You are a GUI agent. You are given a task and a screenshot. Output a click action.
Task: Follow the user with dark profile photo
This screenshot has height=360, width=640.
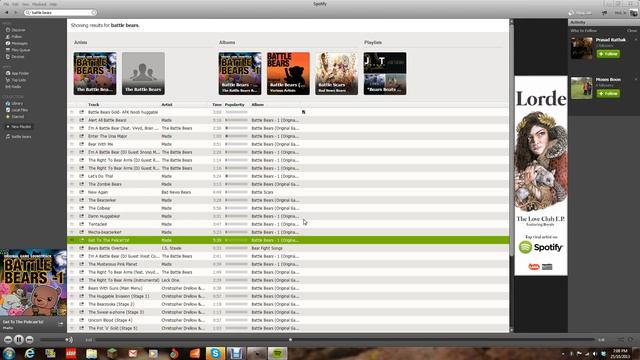[608, 54]
